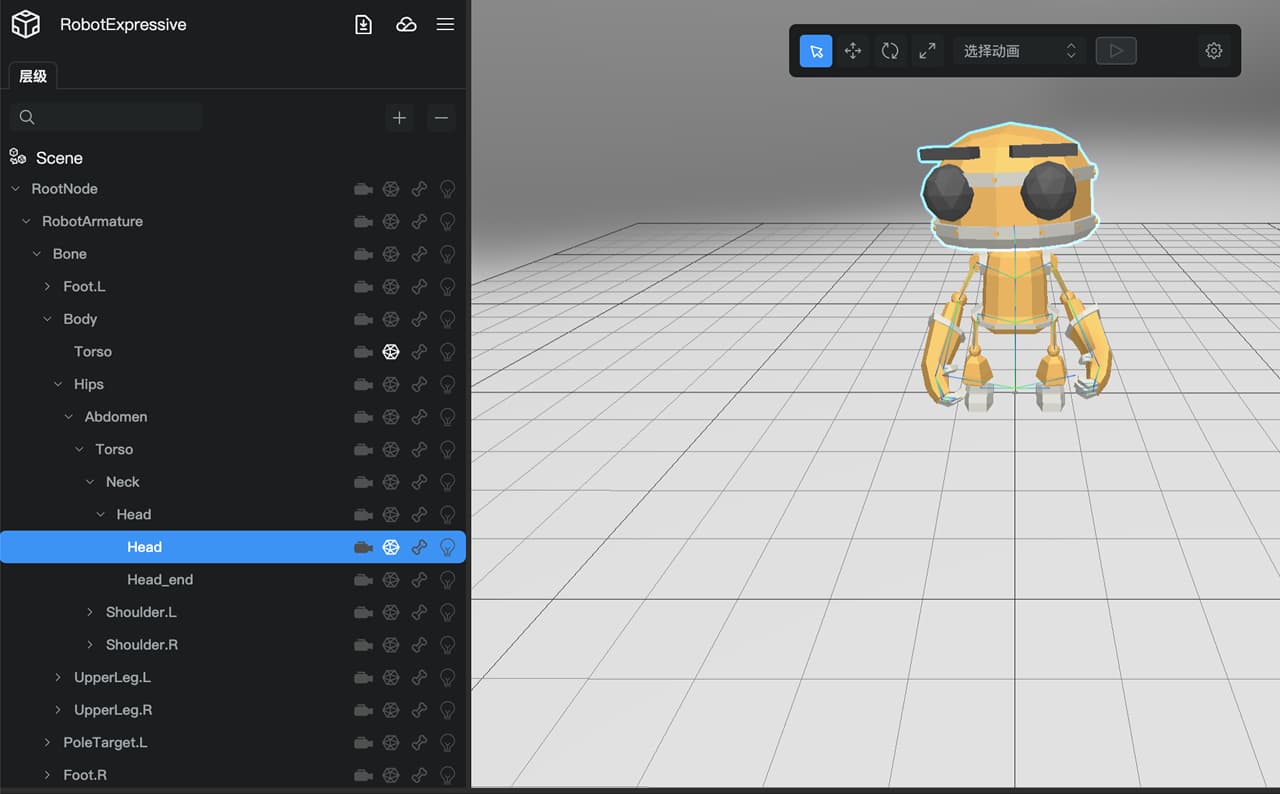The image size is (1280, 794).
Task: Open viewport settings gear
Action: pyautogui.click(x=1214, y=51)
